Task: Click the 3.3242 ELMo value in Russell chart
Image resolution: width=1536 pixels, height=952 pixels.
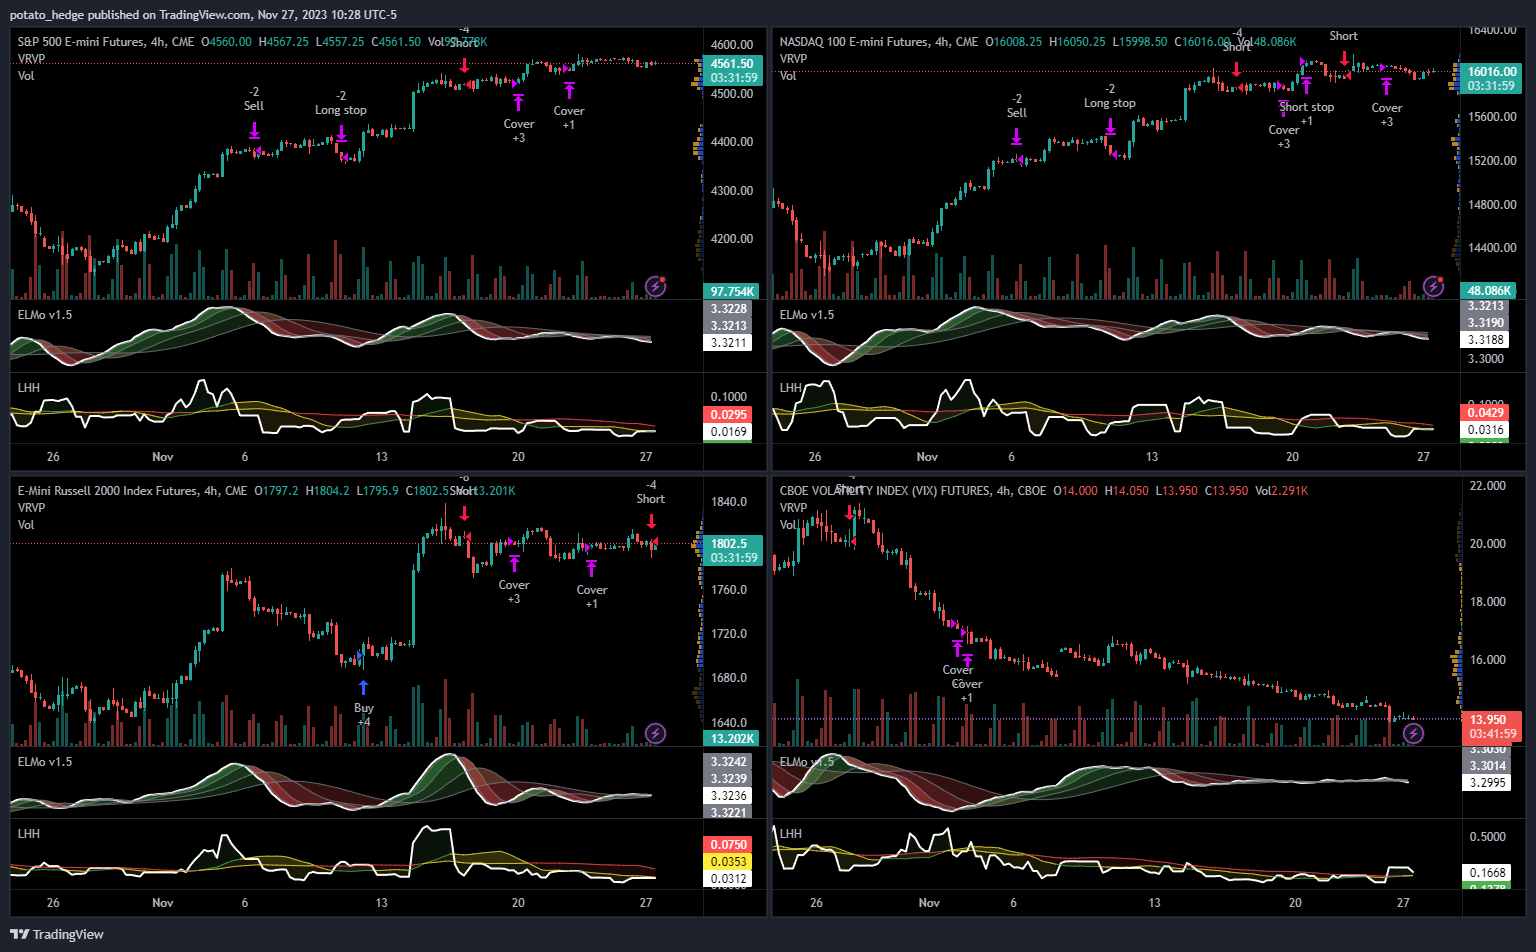Action: [x=729, y=762]
